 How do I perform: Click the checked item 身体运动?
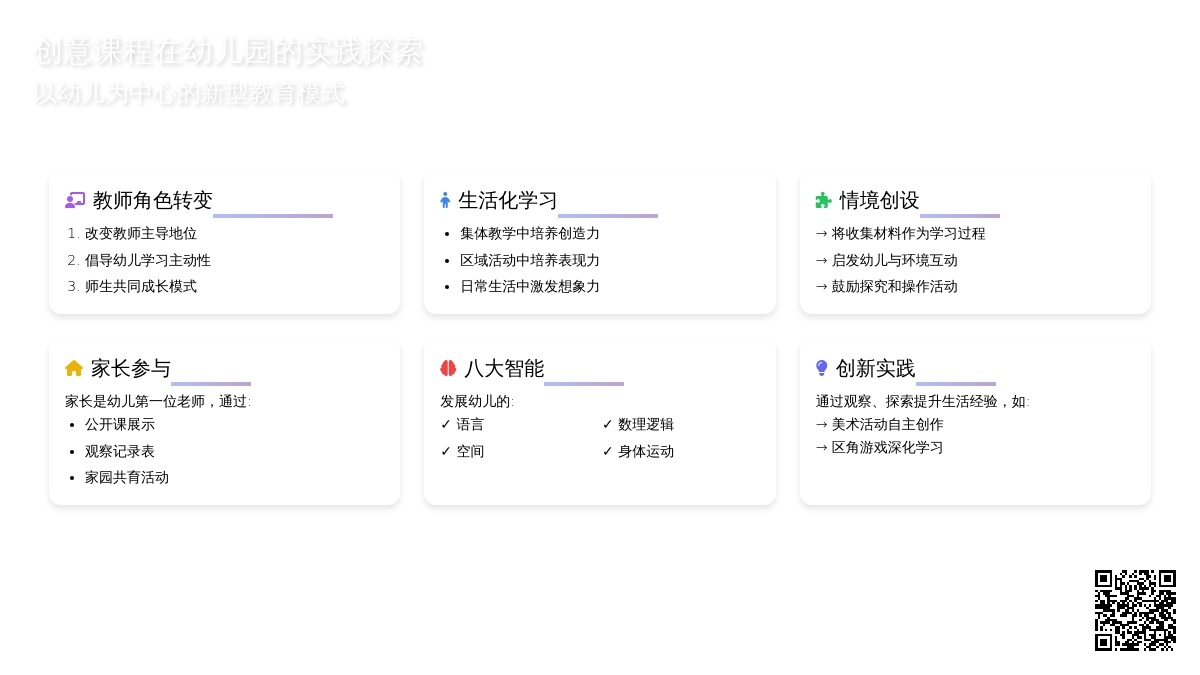638,451
